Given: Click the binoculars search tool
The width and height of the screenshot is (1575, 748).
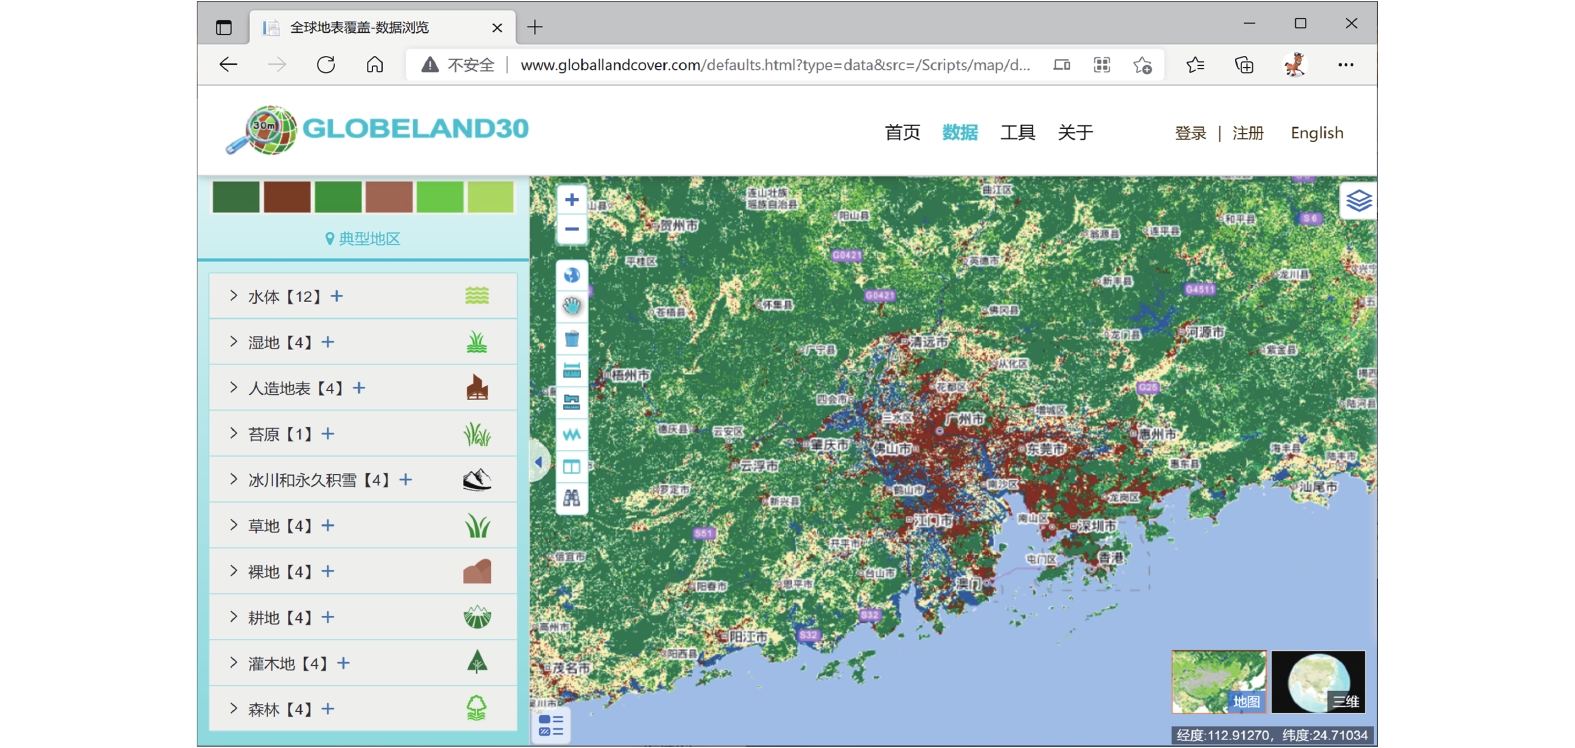Looking at the screenshot, I should (572, 498).
